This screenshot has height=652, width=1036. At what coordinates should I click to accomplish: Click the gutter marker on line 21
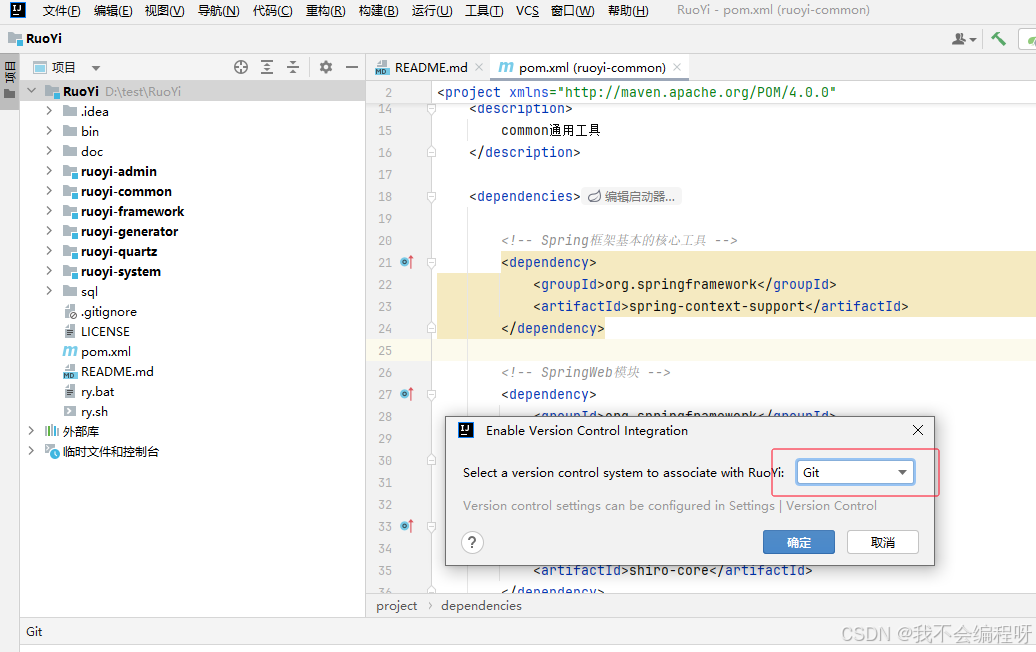click(407, 262)
